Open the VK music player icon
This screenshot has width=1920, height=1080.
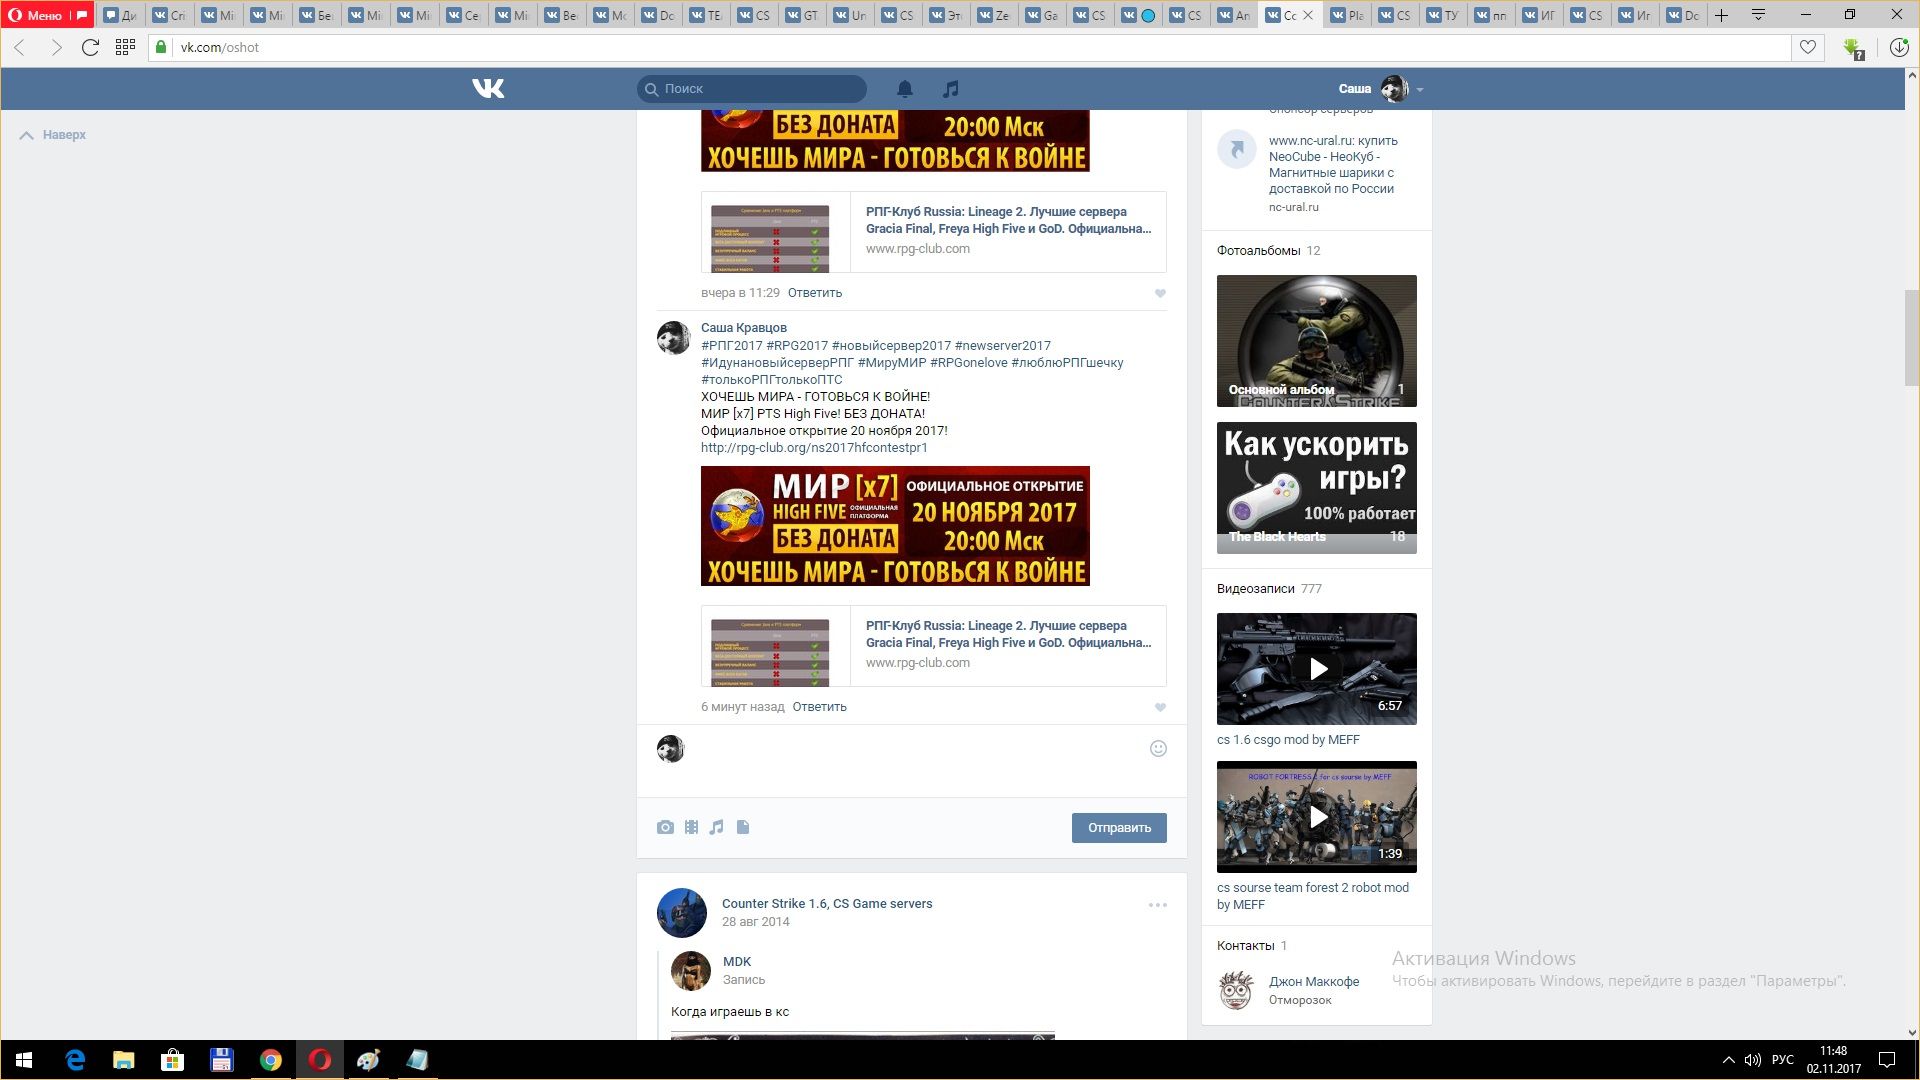click(950, 89)
